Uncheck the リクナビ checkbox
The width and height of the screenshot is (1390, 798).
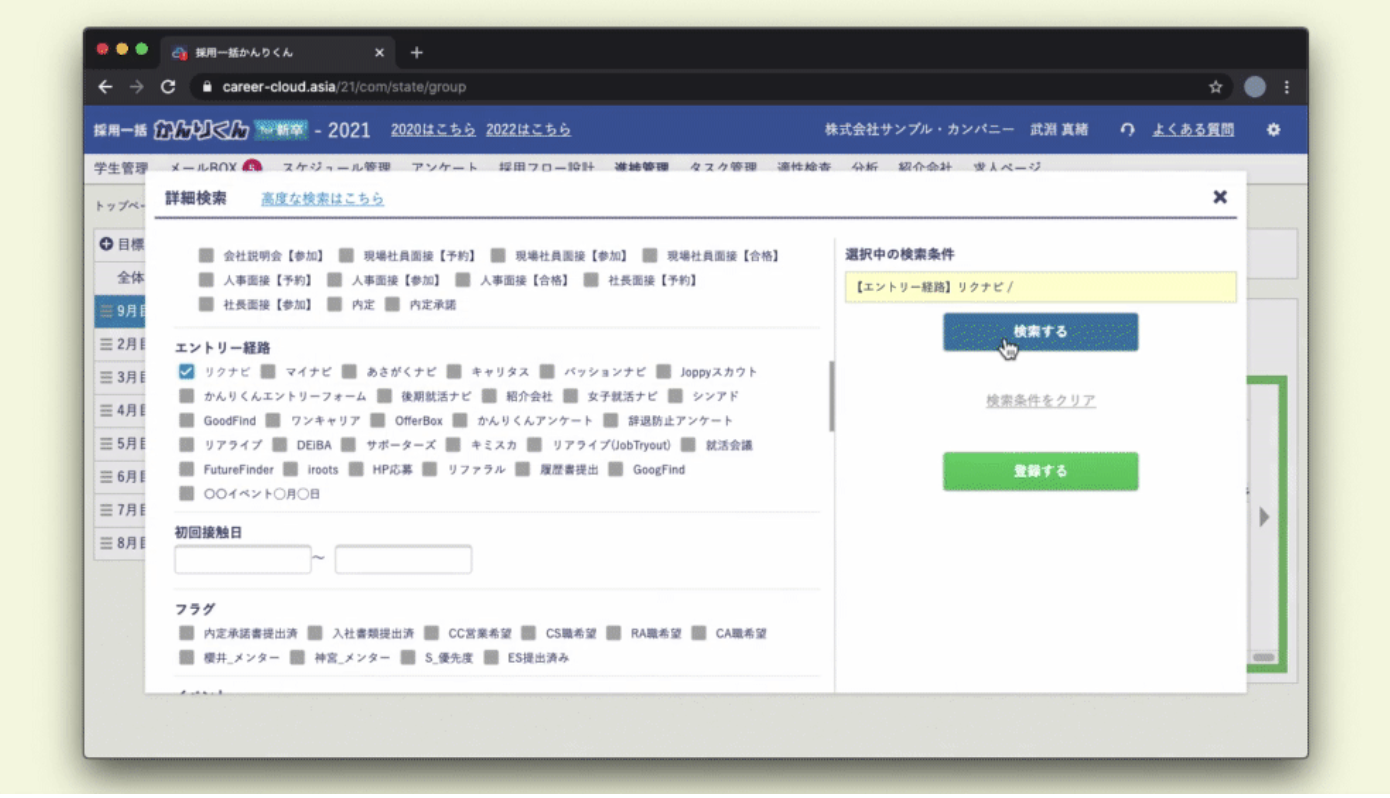point(186,372)
